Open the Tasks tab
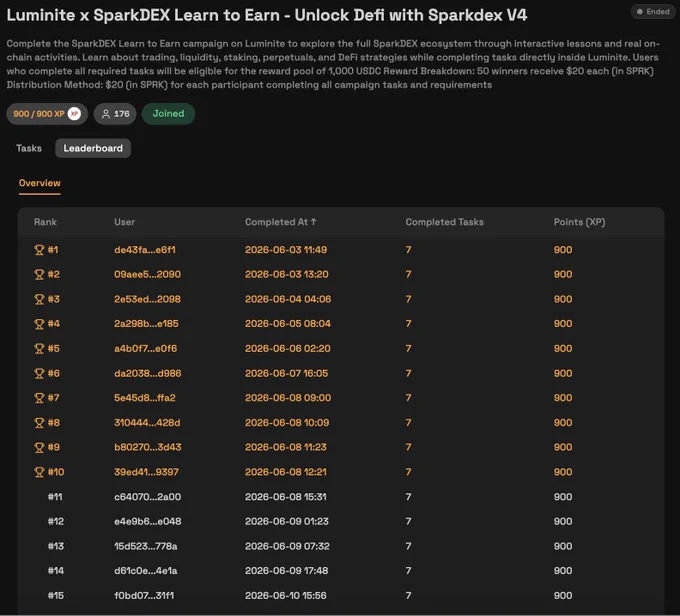 (x=29, y=148)
